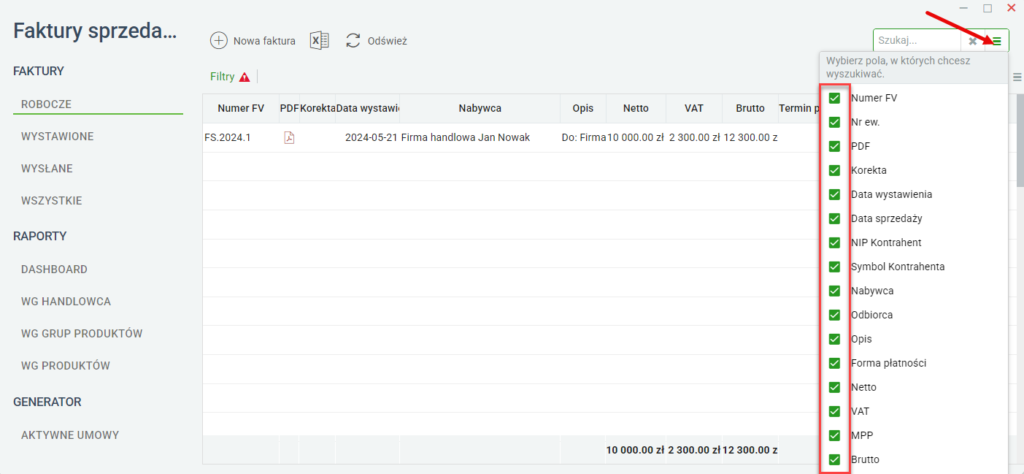Toggle the PDF search field checkbox
1024x474 pixels.
coord(834,146)
